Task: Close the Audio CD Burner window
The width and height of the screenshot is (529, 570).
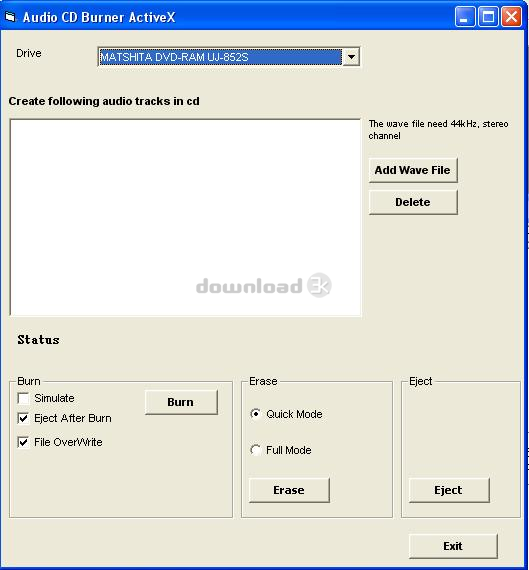Action: (511, 17)
